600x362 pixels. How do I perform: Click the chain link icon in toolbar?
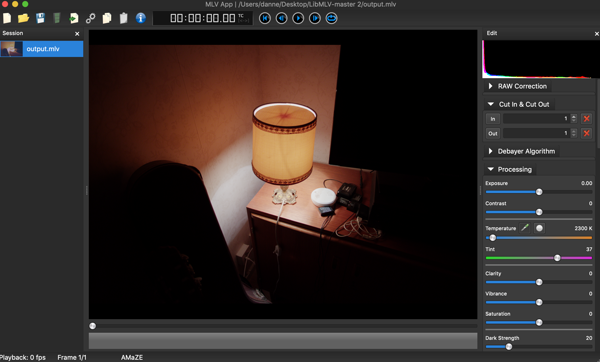(x=90, y=18)
